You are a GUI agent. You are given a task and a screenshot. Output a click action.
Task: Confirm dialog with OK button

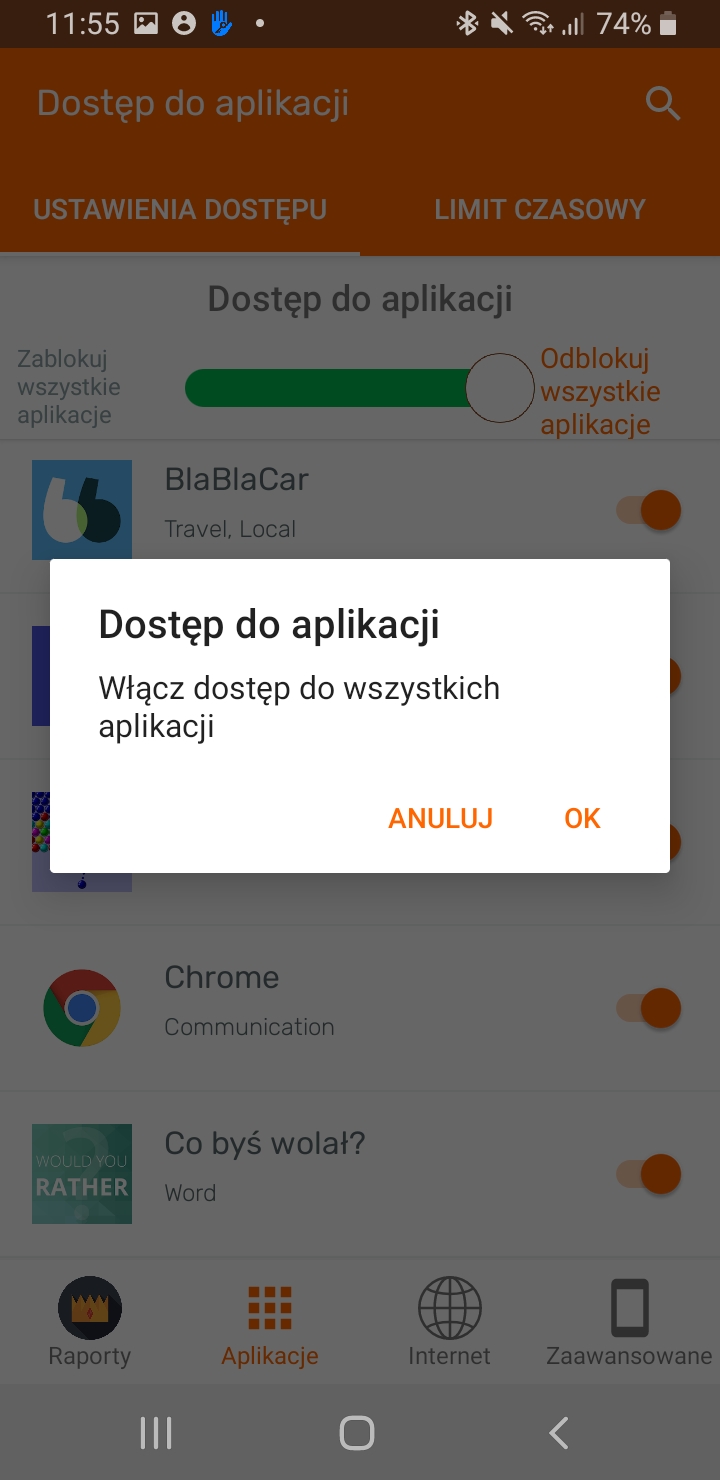[x=582, y=818]
